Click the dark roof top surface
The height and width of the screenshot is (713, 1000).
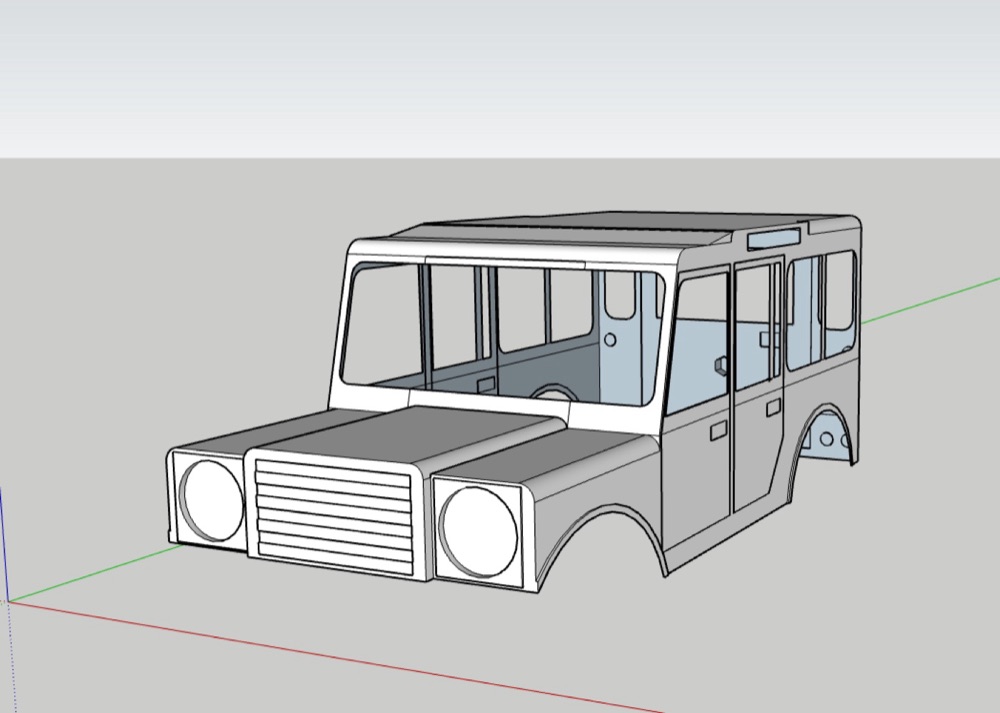click(x=574, y=231)
